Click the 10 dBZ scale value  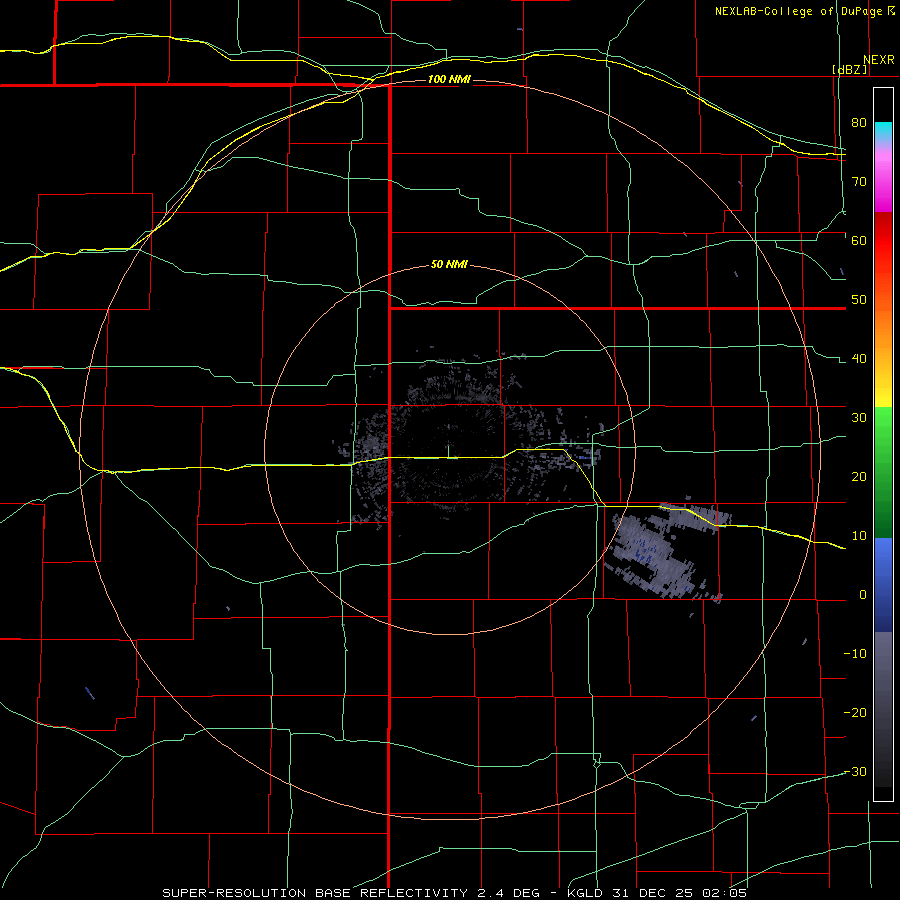tap(859, 536)
